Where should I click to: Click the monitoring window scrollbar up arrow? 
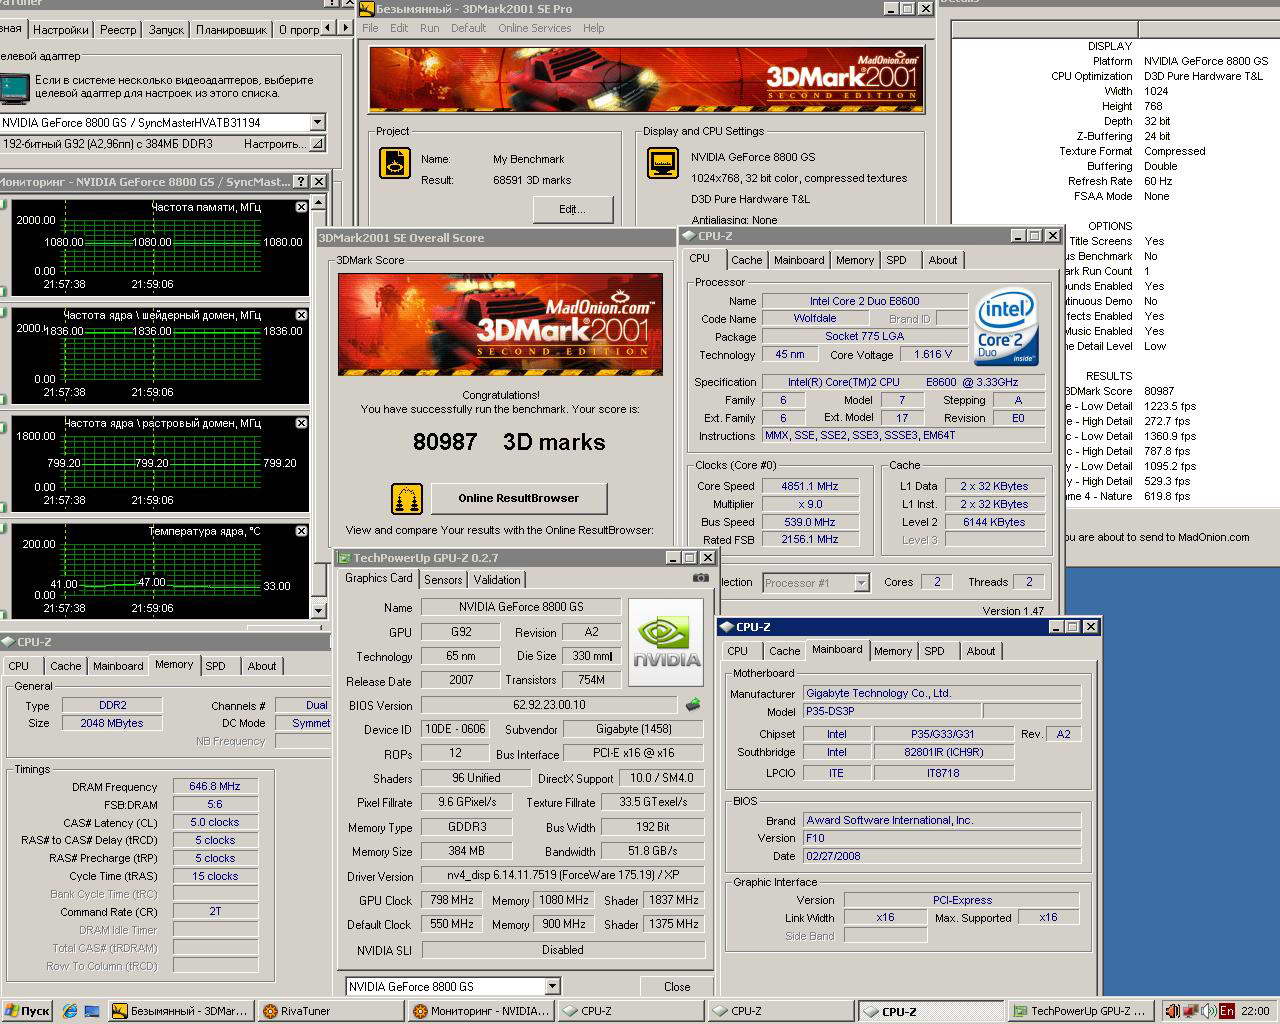(319, 203)
